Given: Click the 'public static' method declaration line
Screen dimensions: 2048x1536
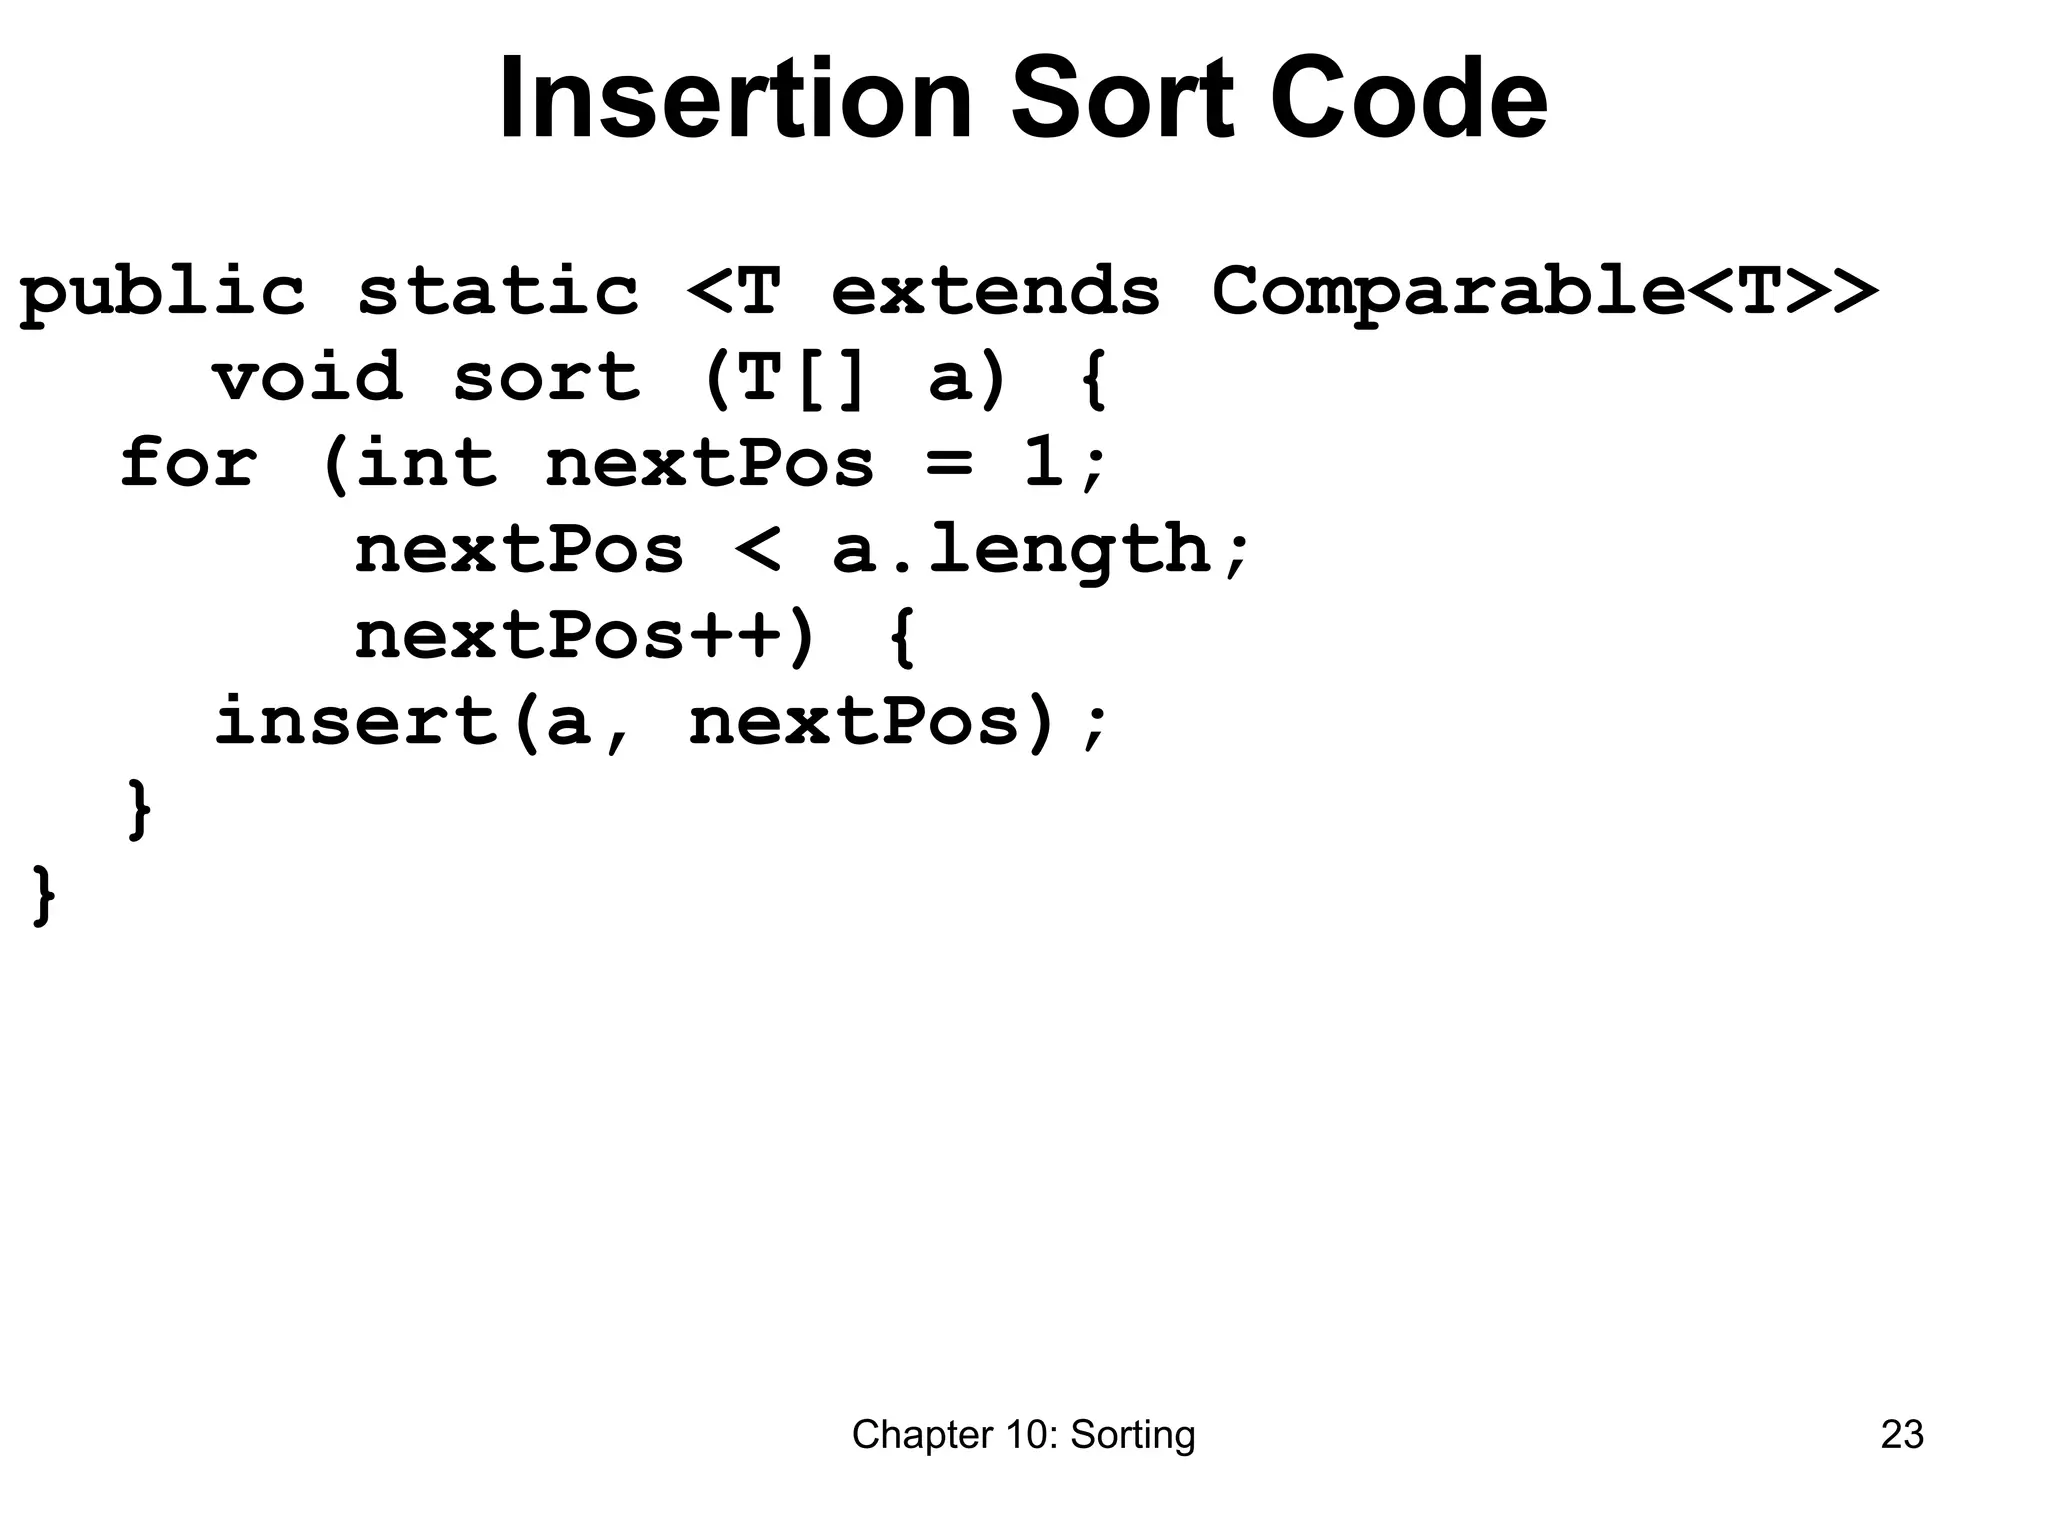Looking at the screenshot, I should click(948, 295).
